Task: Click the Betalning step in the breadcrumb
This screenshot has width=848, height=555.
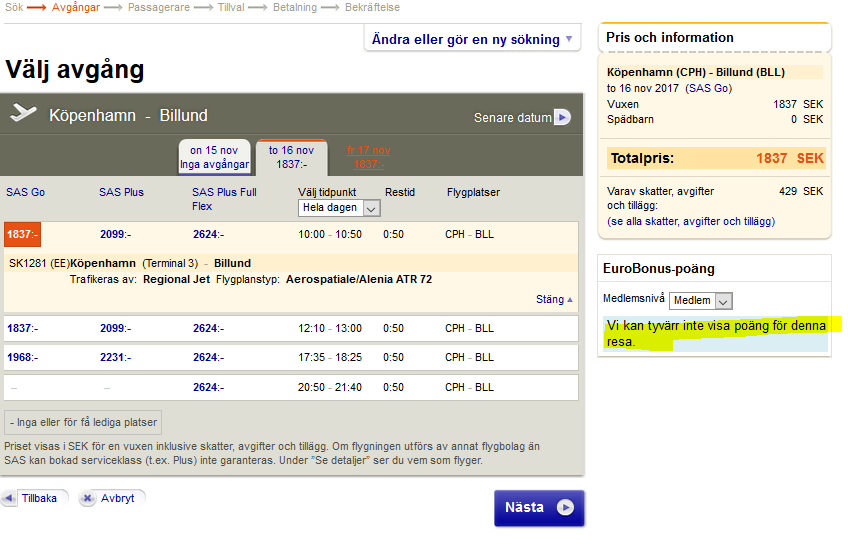Action: click(295, 8)
